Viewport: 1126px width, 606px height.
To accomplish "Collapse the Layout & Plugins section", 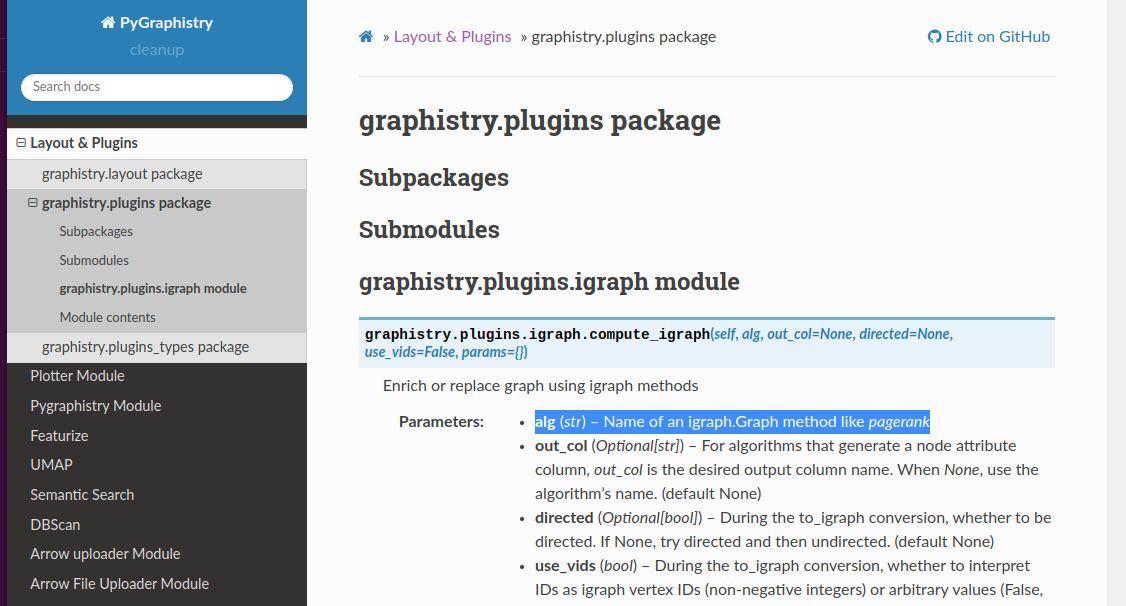I will [x=21, y=143].
